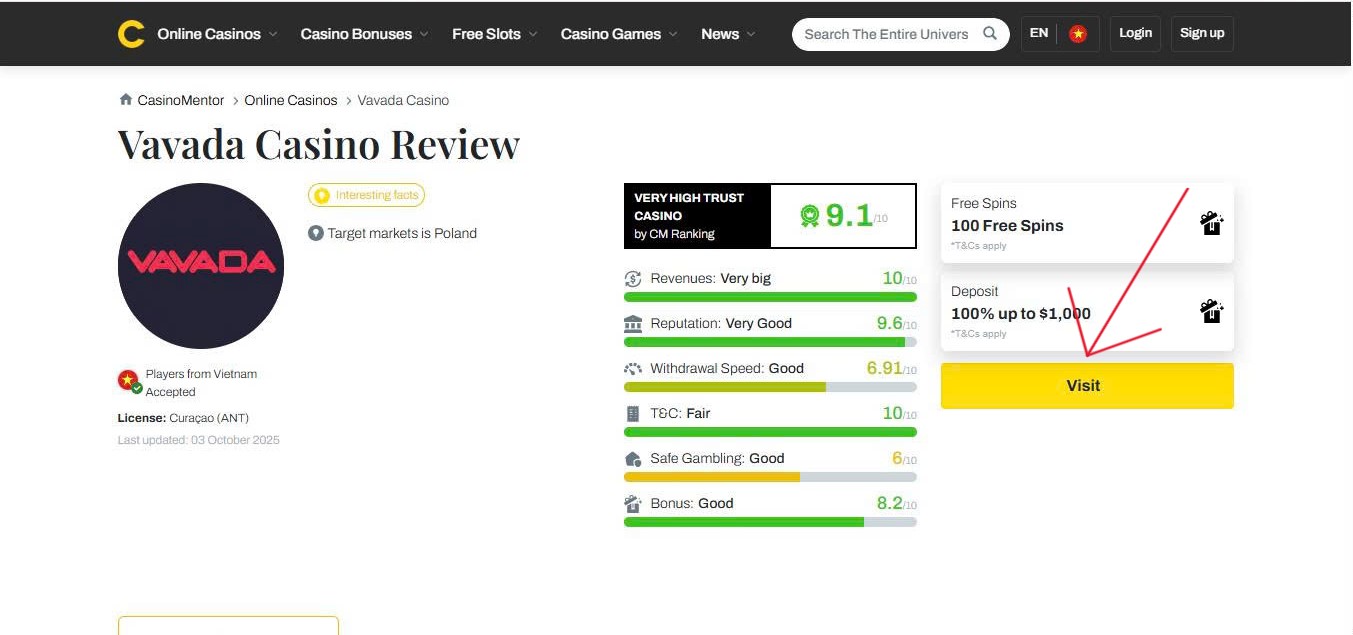Click the T&C progress bar
Viewport: 1353px width, 635px height.
point(770,432)
